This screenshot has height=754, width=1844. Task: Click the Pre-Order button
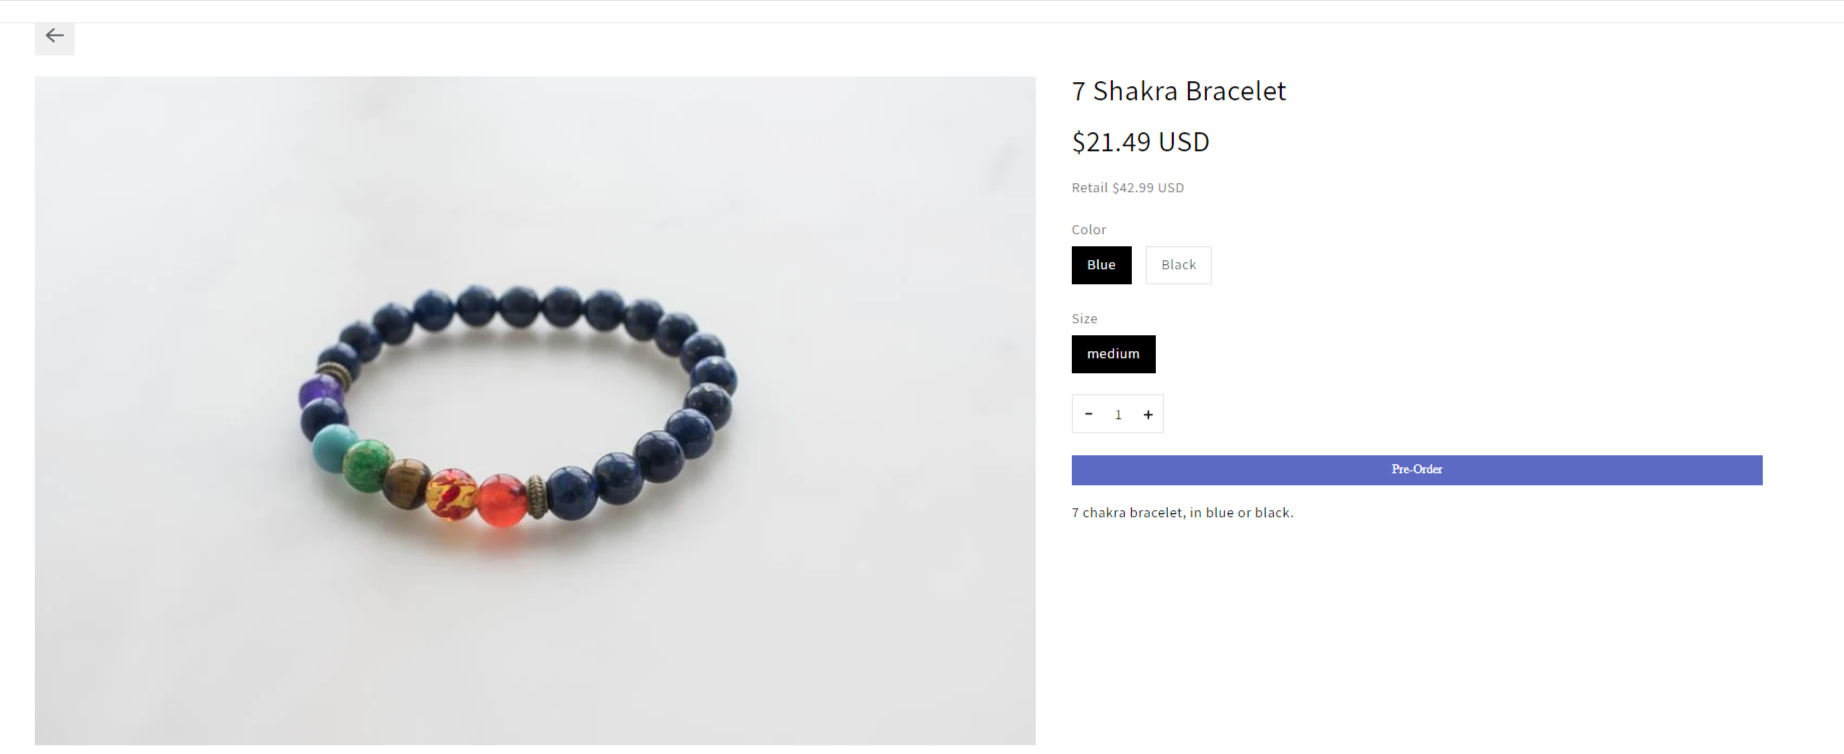click(1417, 470)
